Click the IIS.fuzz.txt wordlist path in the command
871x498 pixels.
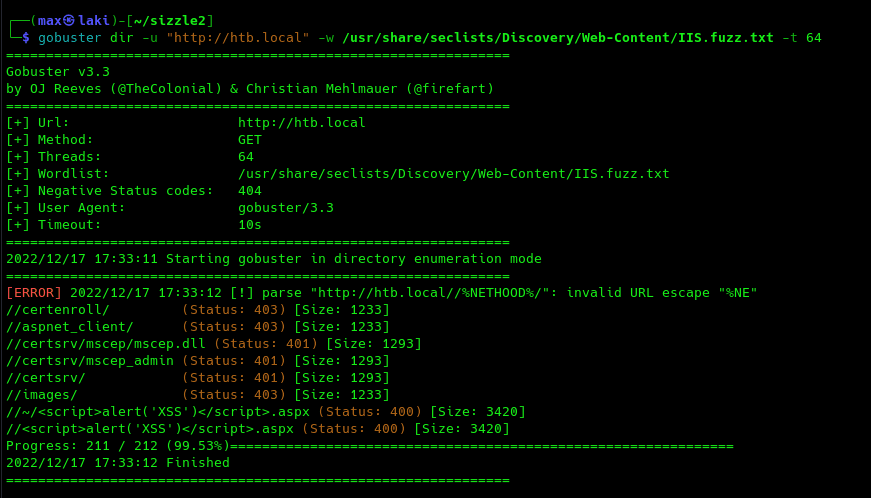[558, 38]
